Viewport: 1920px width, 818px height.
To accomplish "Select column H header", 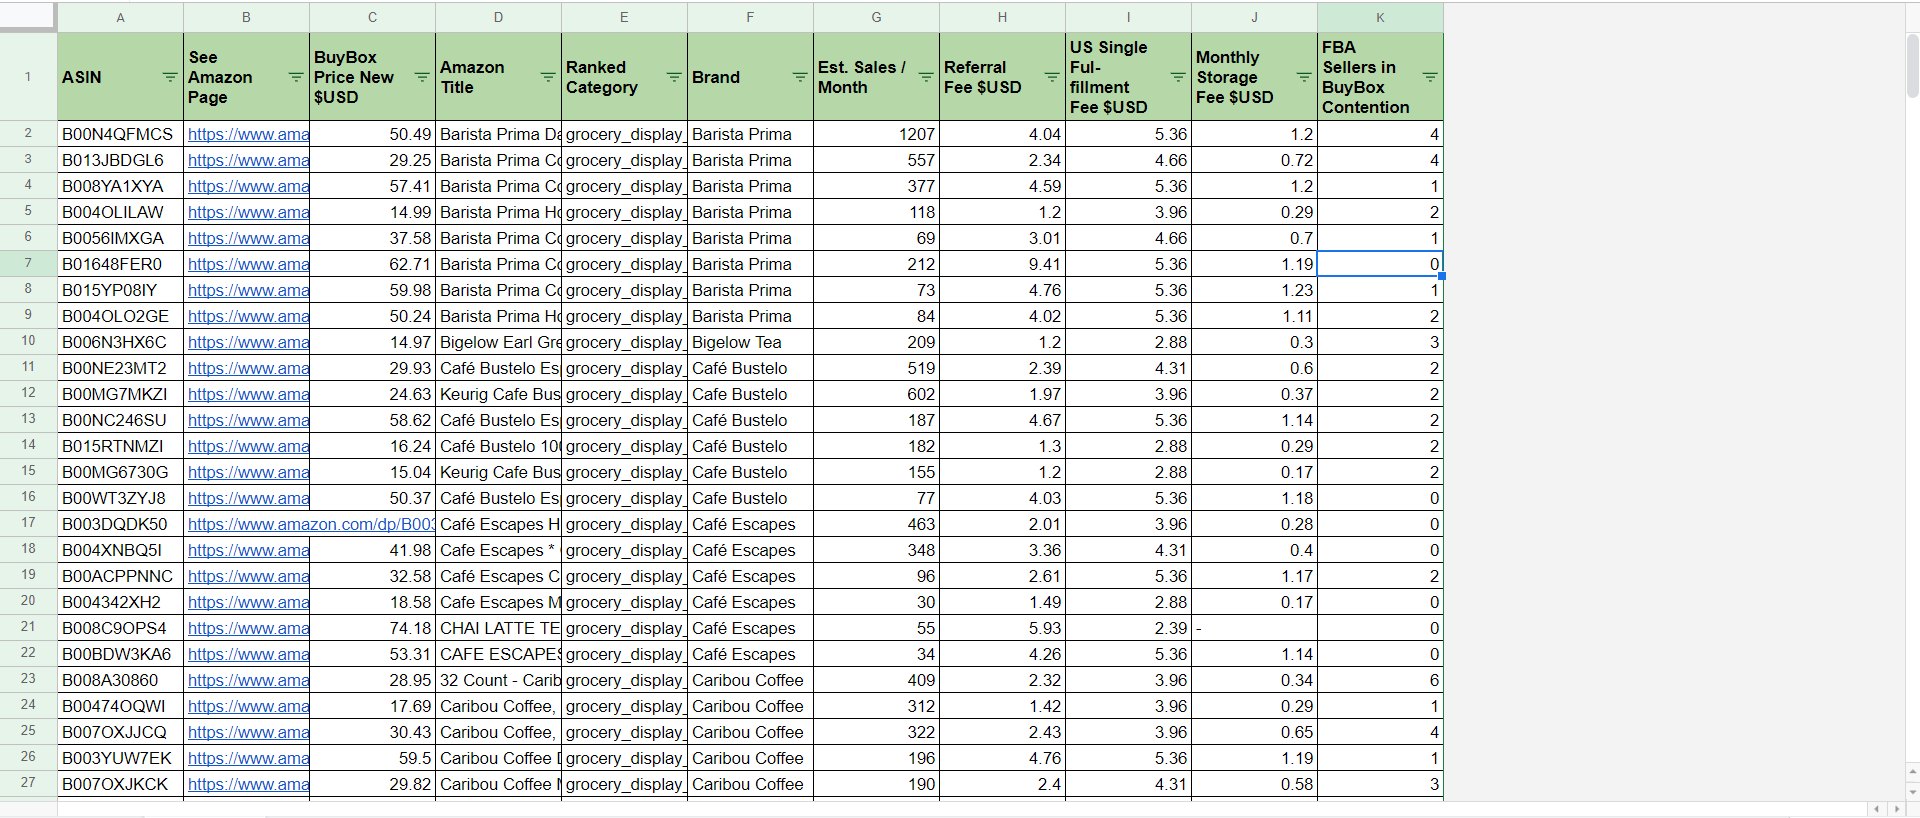I will pos(1003,17).
